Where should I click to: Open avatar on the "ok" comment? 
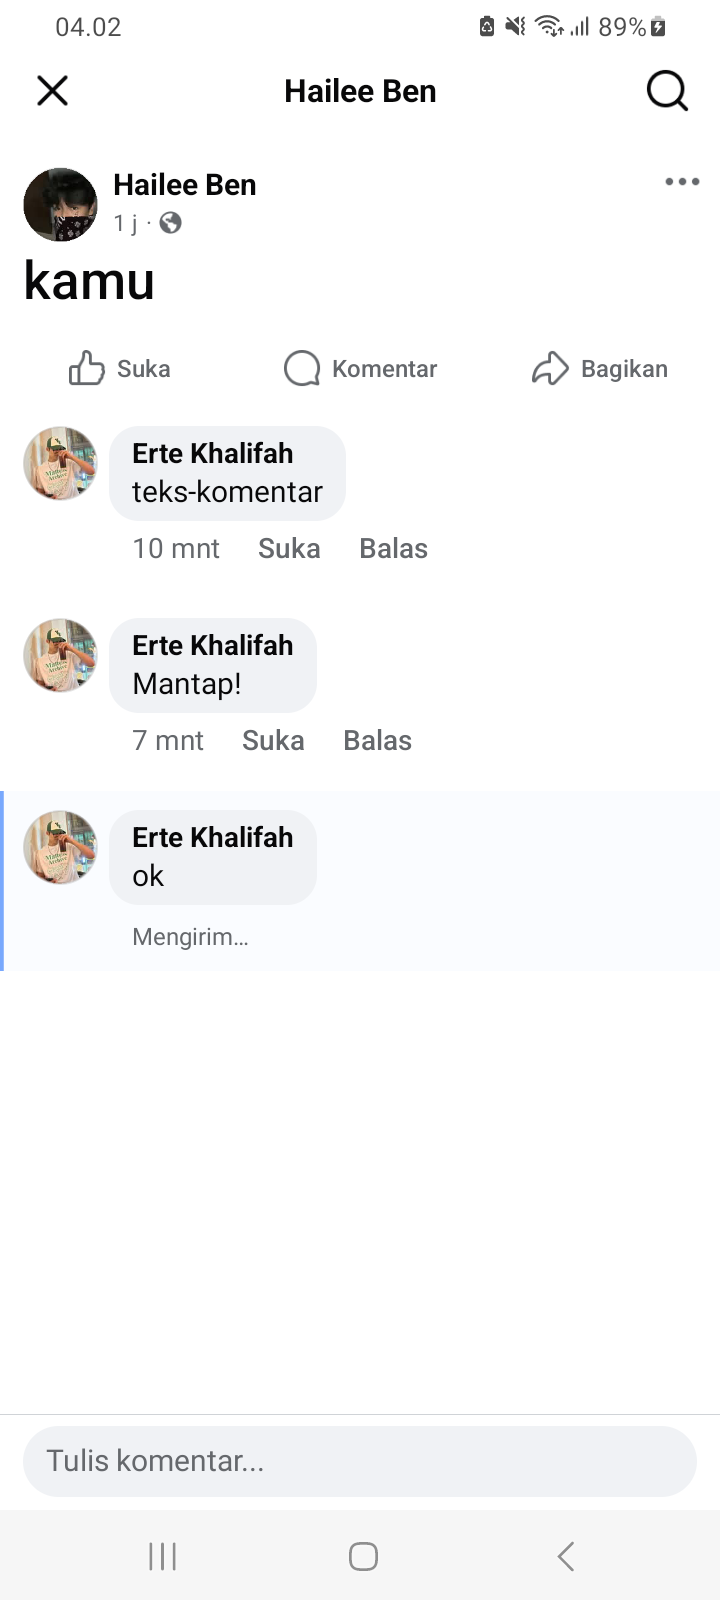tap(60, 848)
